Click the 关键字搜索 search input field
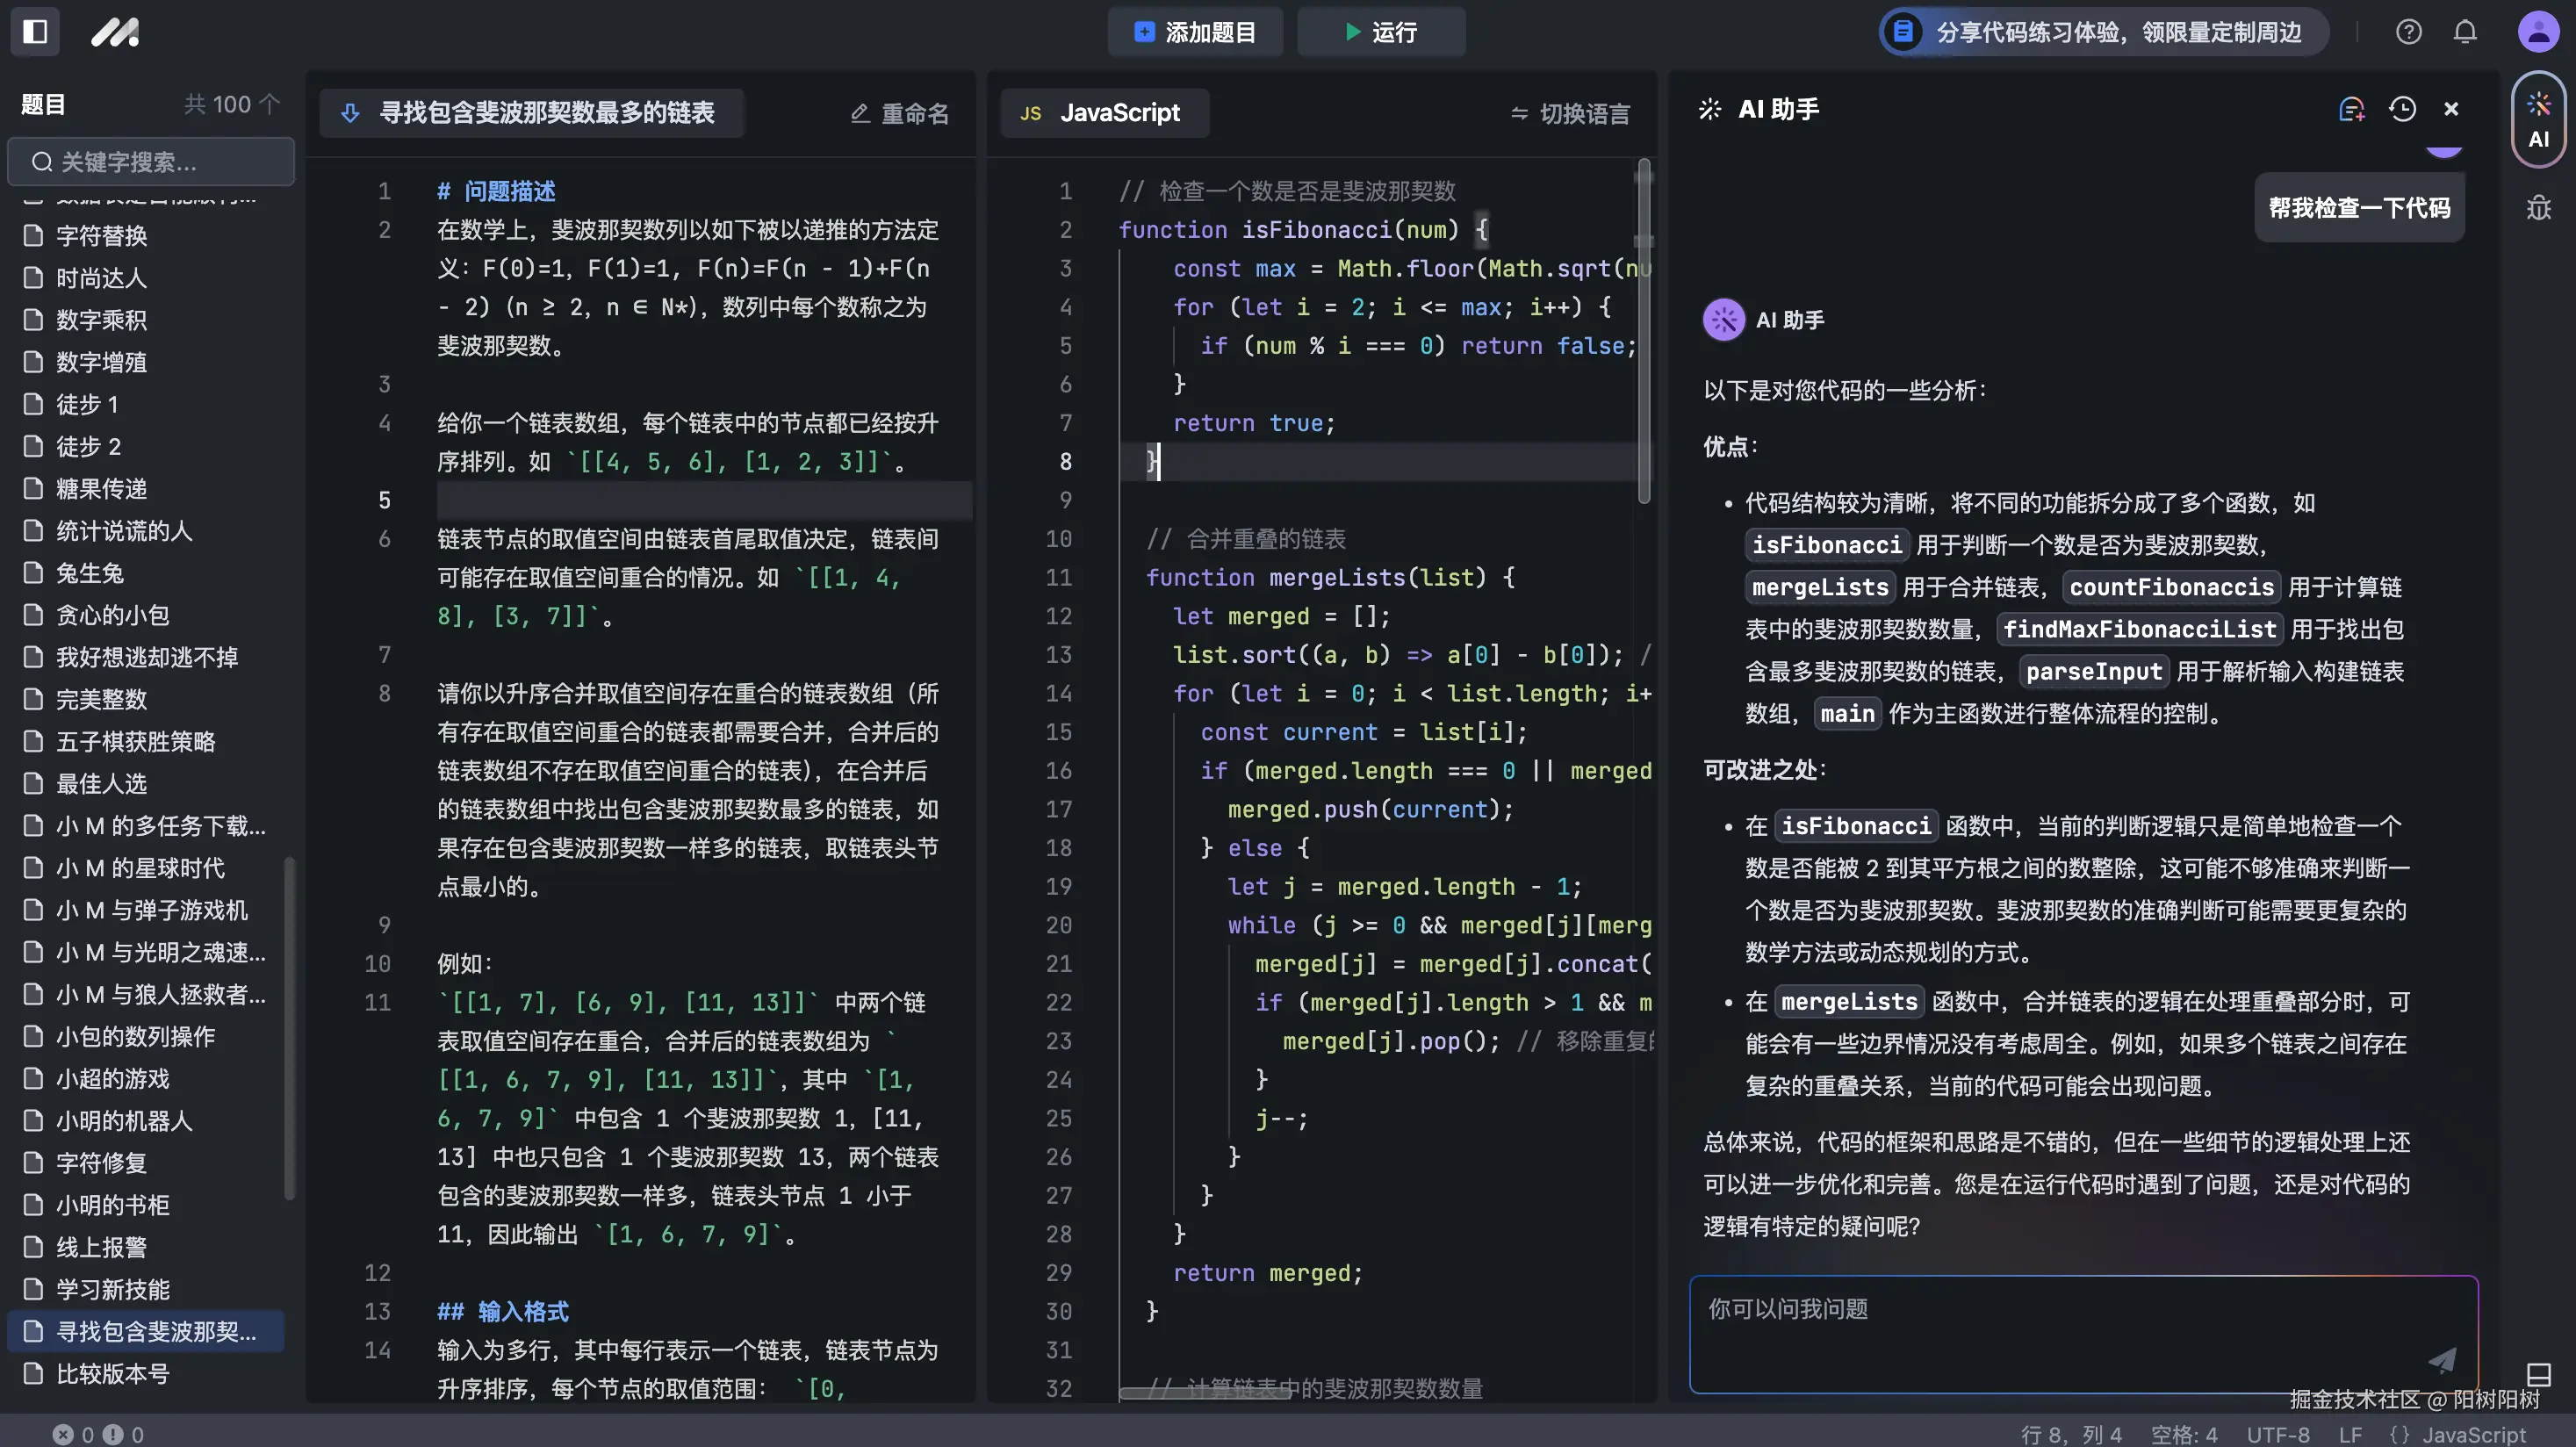 [149, 161]
